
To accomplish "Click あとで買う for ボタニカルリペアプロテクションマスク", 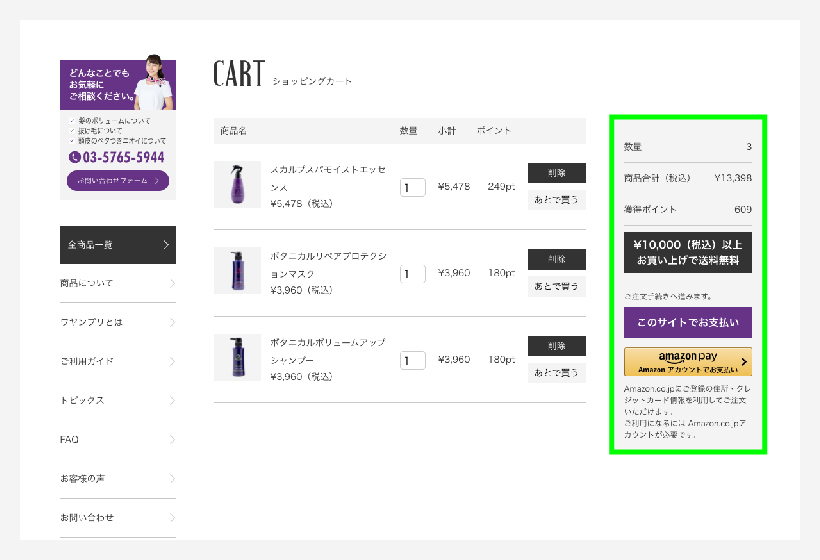I will (x=556, y=287).
